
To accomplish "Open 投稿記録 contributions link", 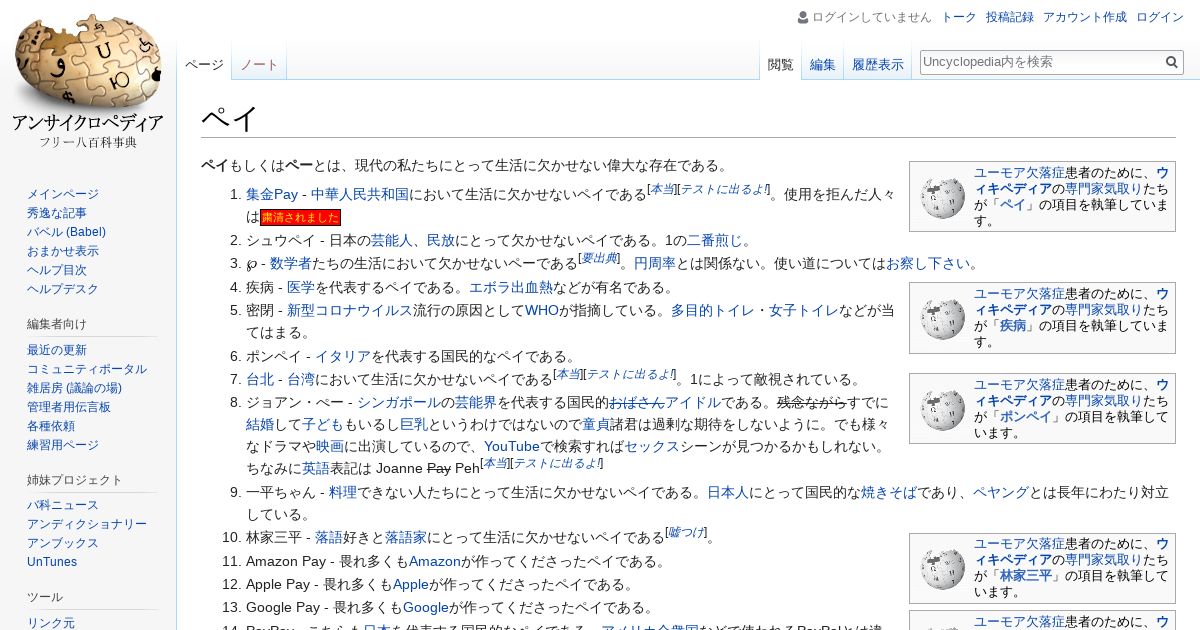I will (x=1010, y=17).
